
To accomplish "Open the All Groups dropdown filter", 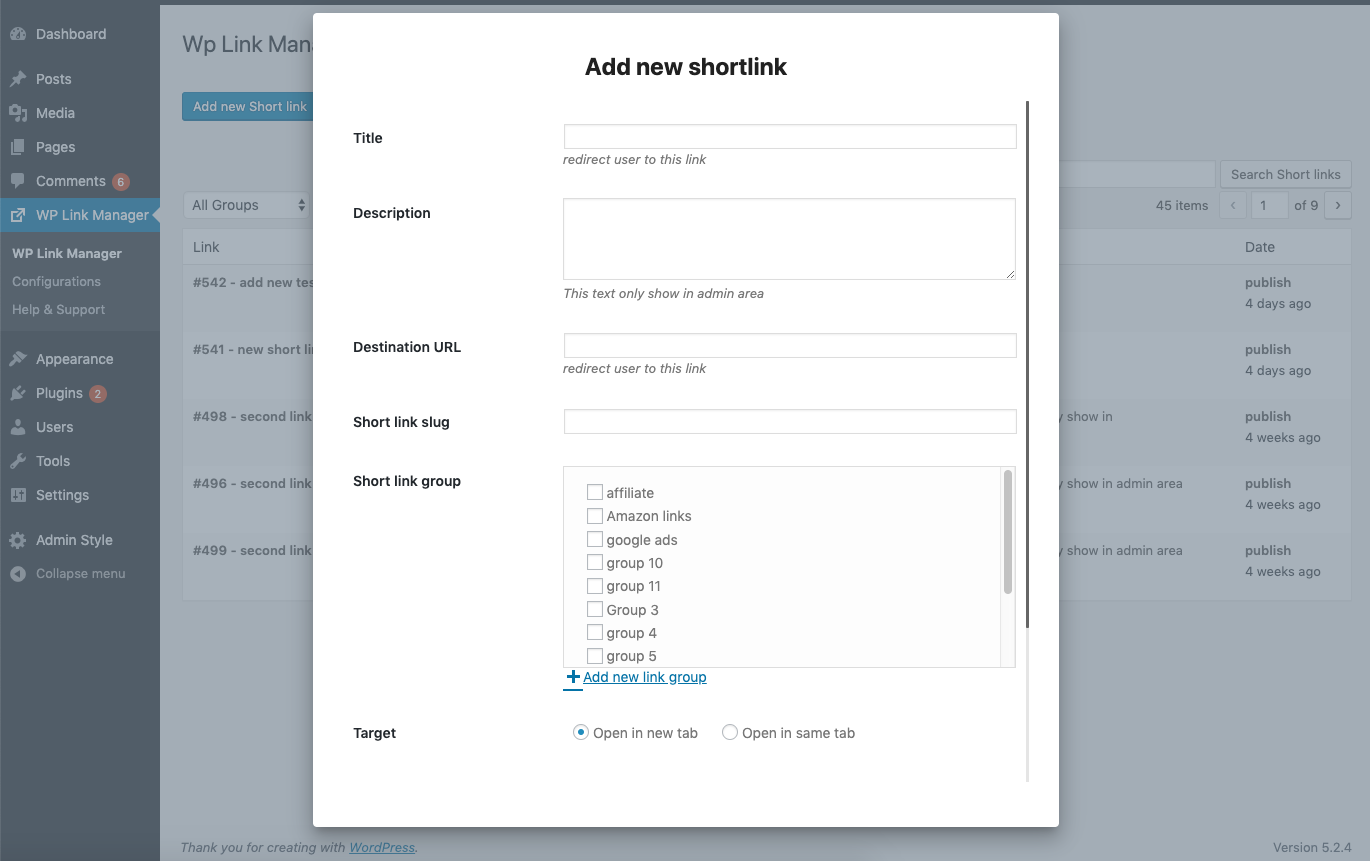I will click(x=247, y=205).
